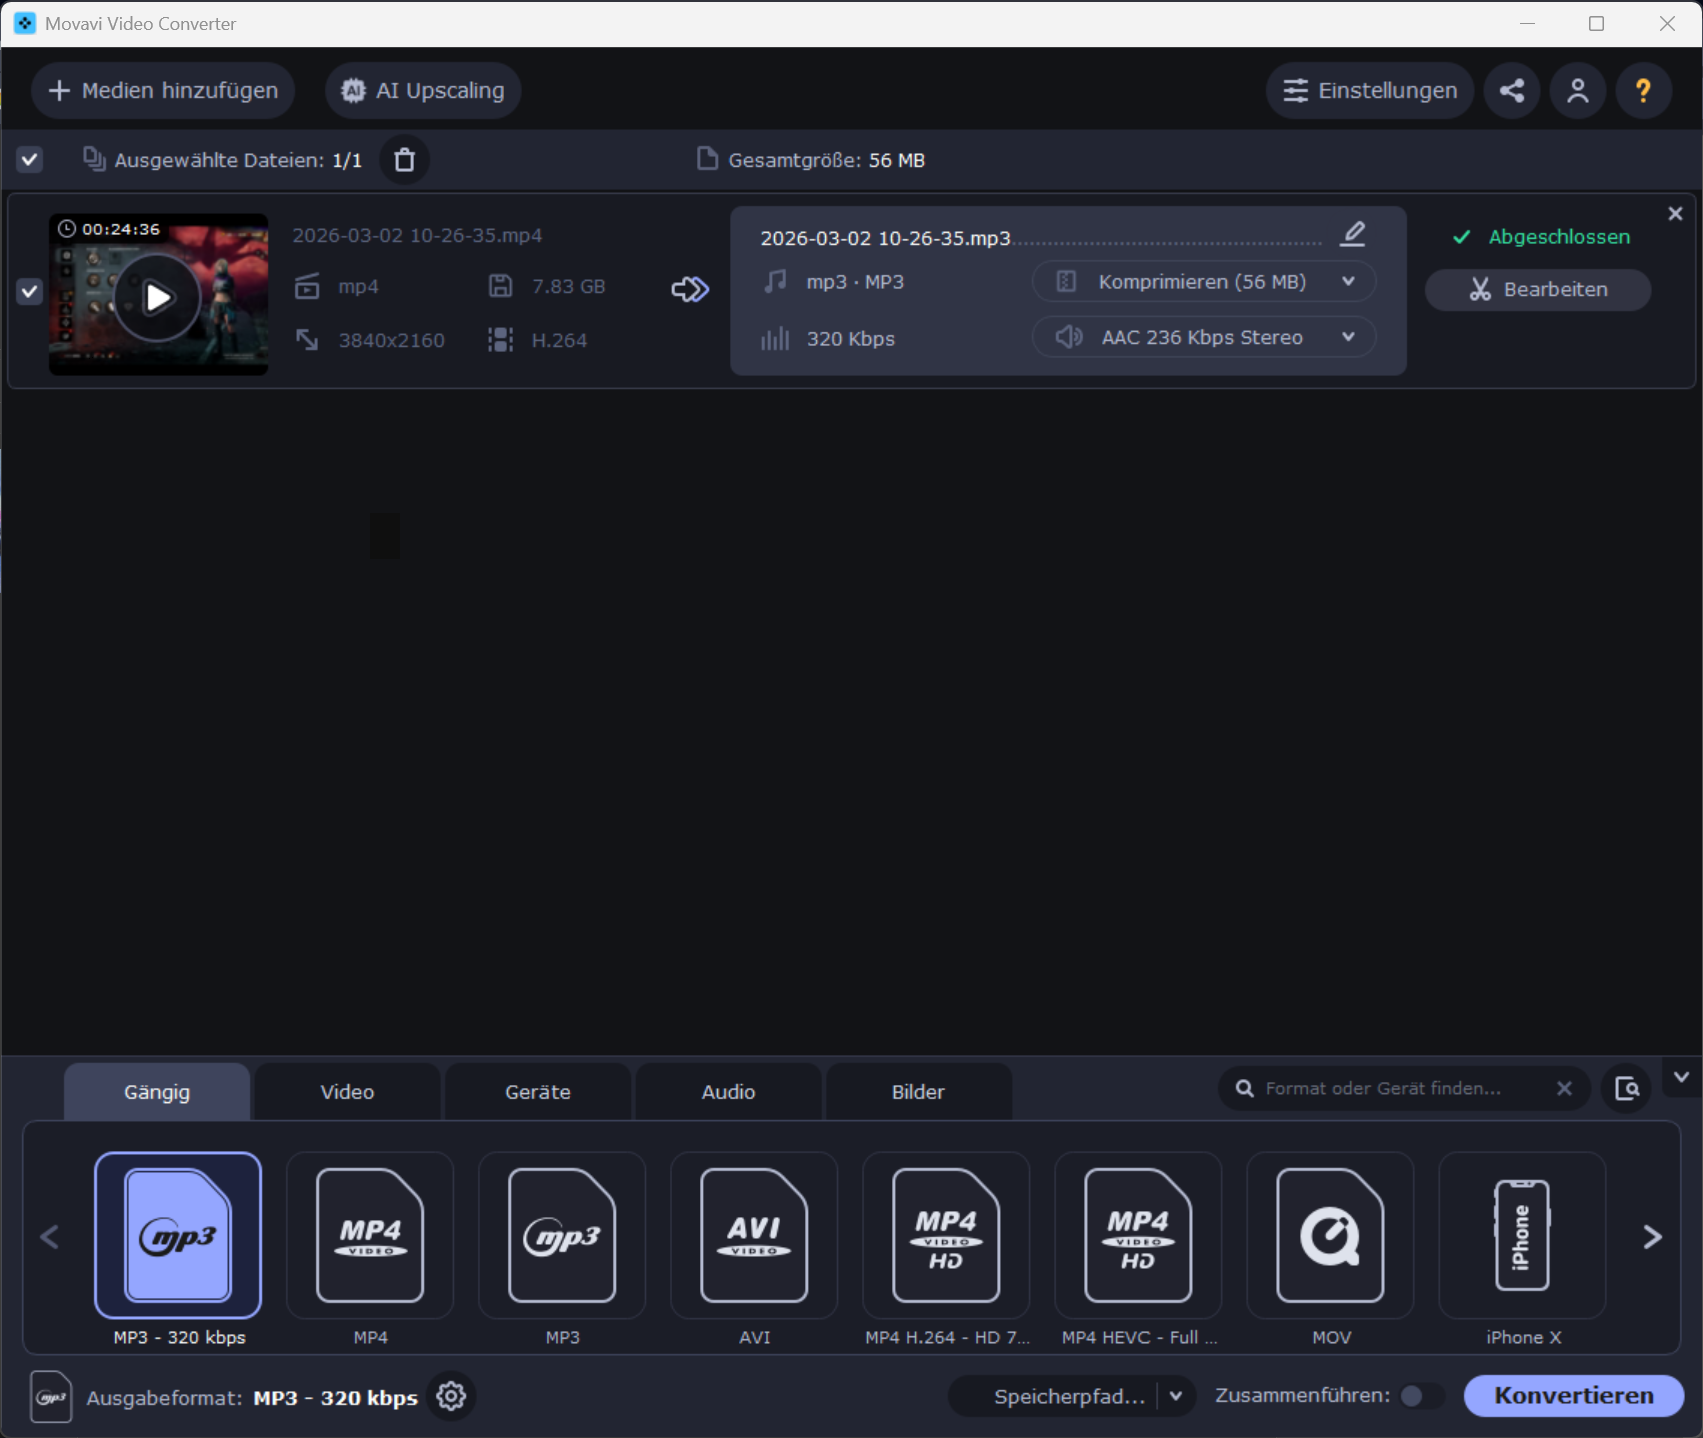Click the convert arrow icon
This screenshot has width=1703, height=1438.
click(690, 290)
